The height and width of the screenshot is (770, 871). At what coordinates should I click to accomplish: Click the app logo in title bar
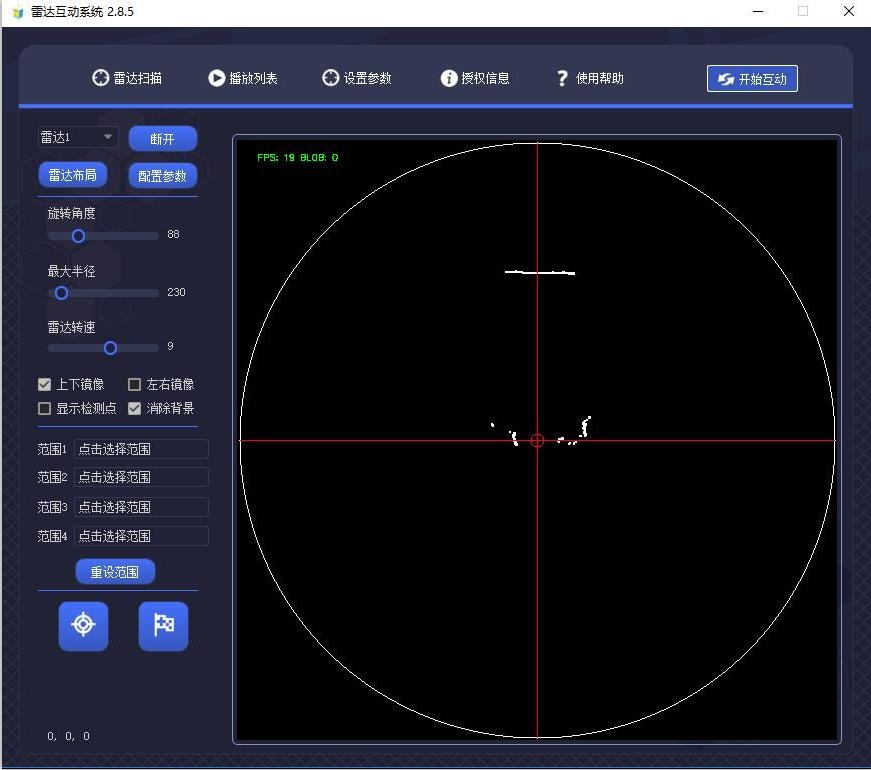coord(17,12)
